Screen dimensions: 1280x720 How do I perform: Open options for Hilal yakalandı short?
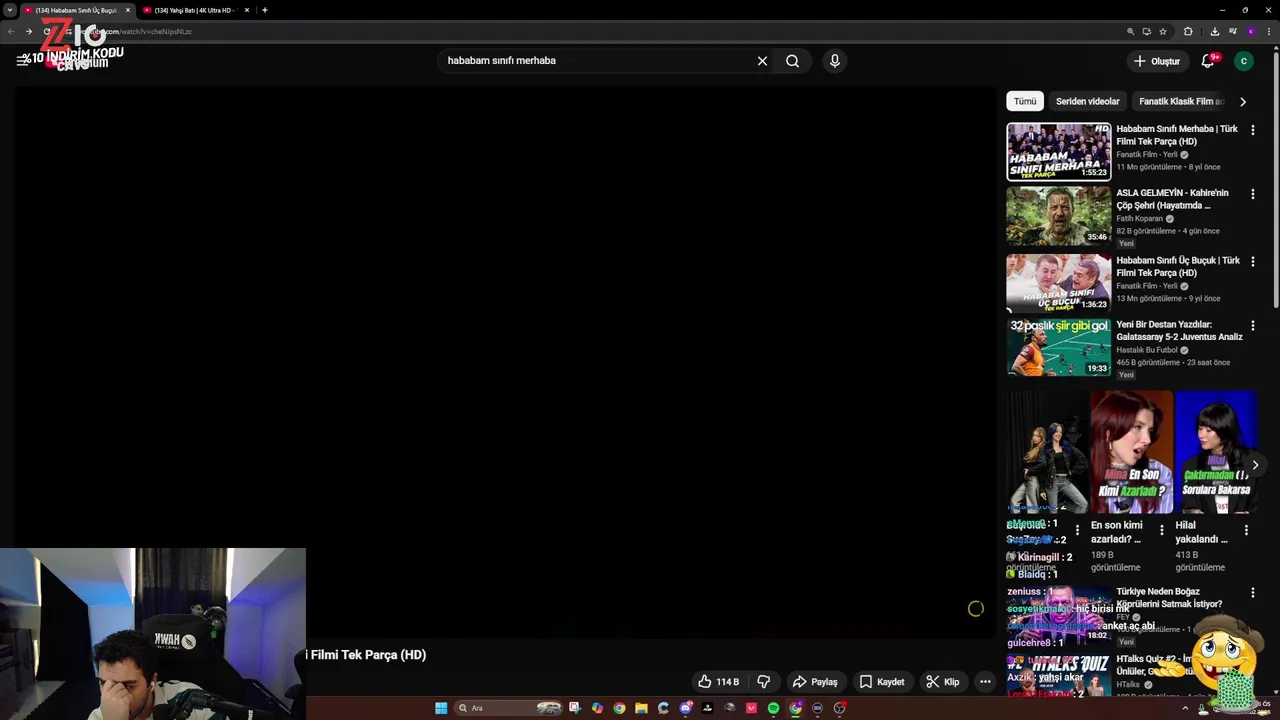(1246, 531)
